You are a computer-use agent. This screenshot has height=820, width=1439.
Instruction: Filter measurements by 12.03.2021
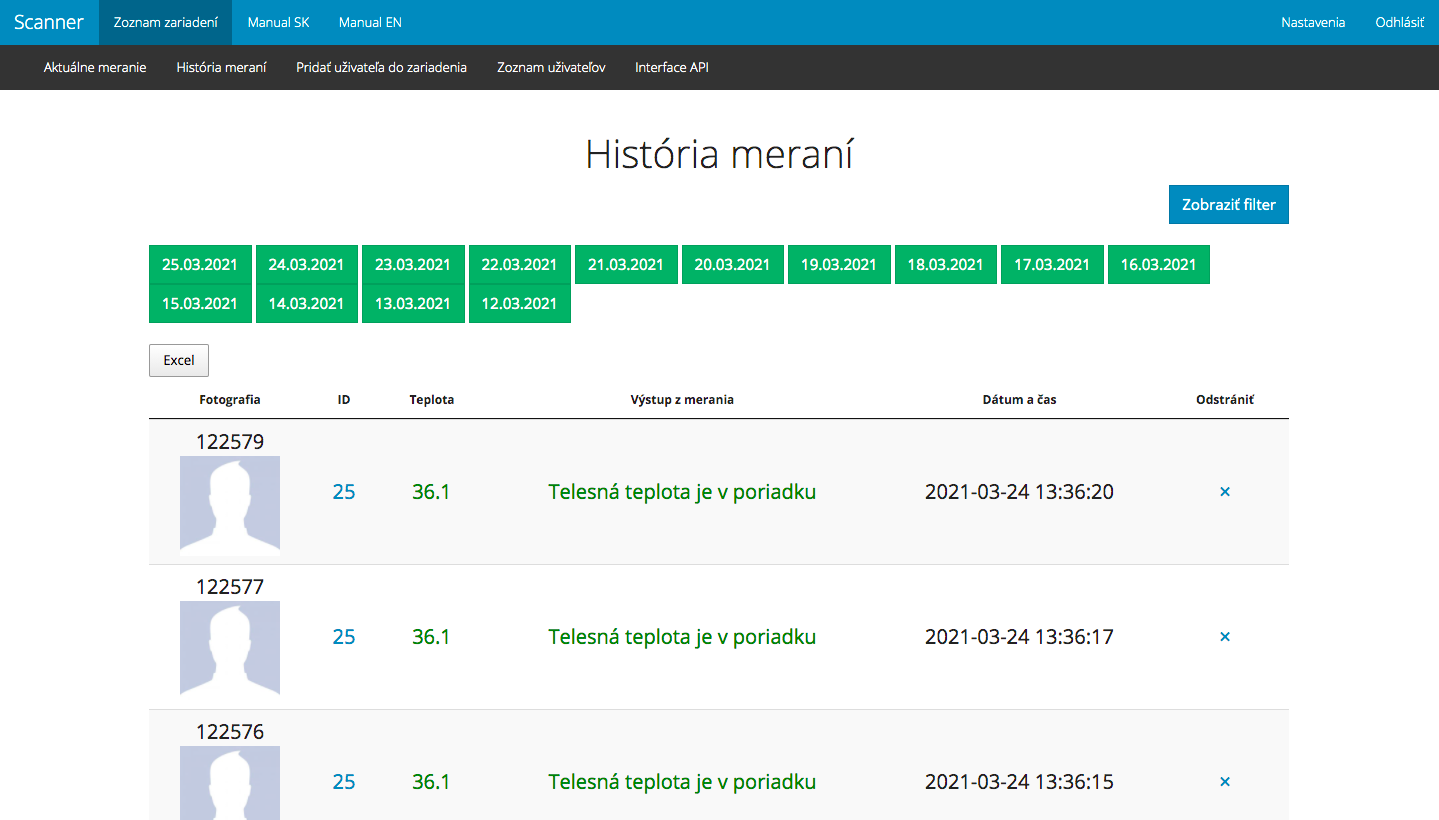519,304
